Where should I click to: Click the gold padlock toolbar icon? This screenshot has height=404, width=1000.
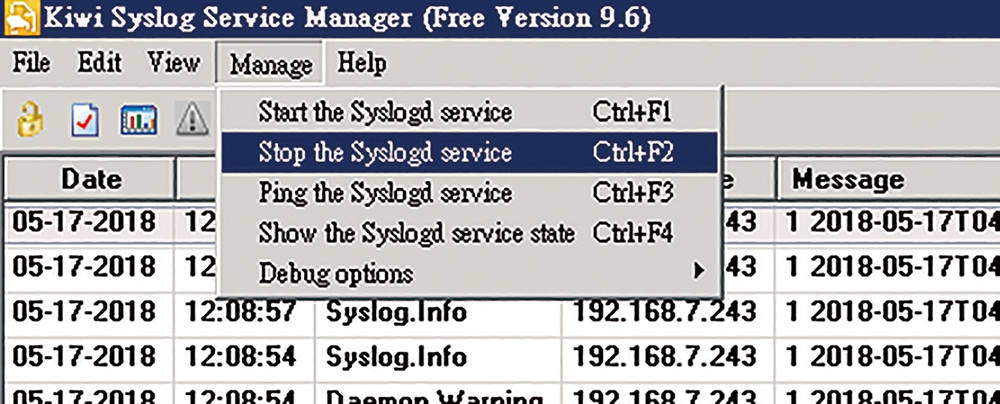click(x=30, y=119)
